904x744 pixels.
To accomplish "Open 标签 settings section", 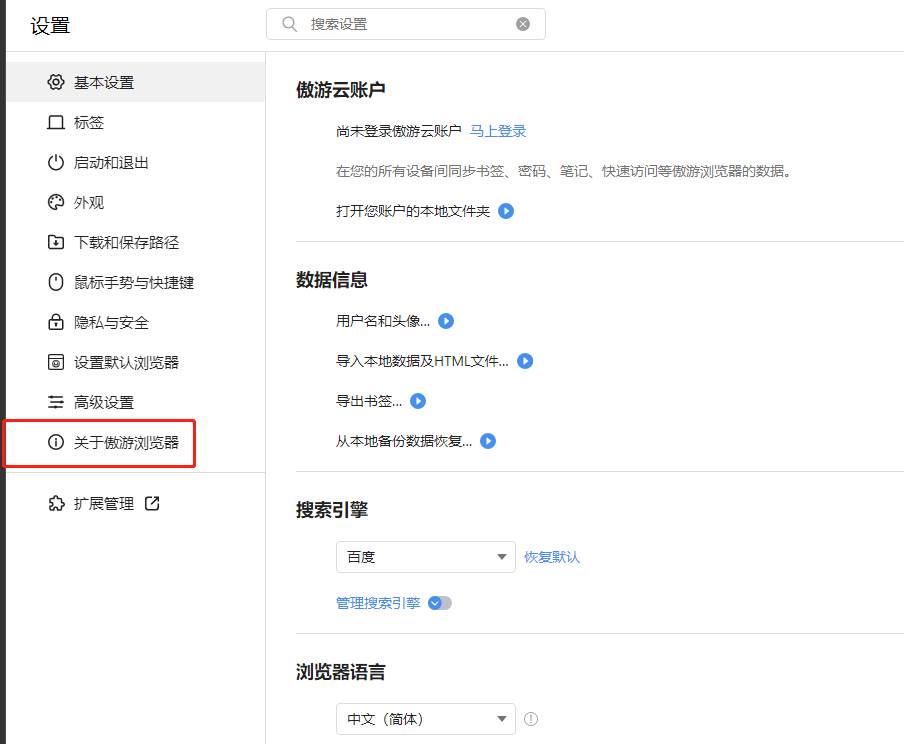I will point(136,122).
